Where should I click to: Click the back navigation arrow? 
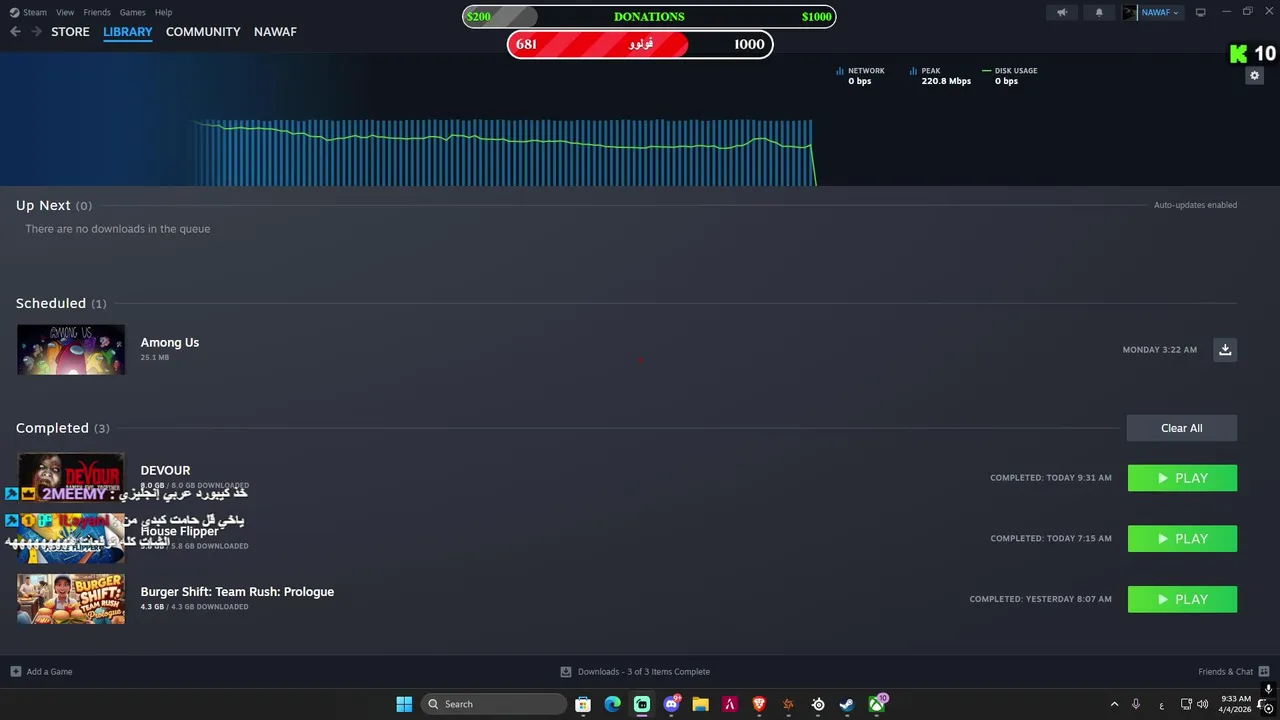(15, 32)
